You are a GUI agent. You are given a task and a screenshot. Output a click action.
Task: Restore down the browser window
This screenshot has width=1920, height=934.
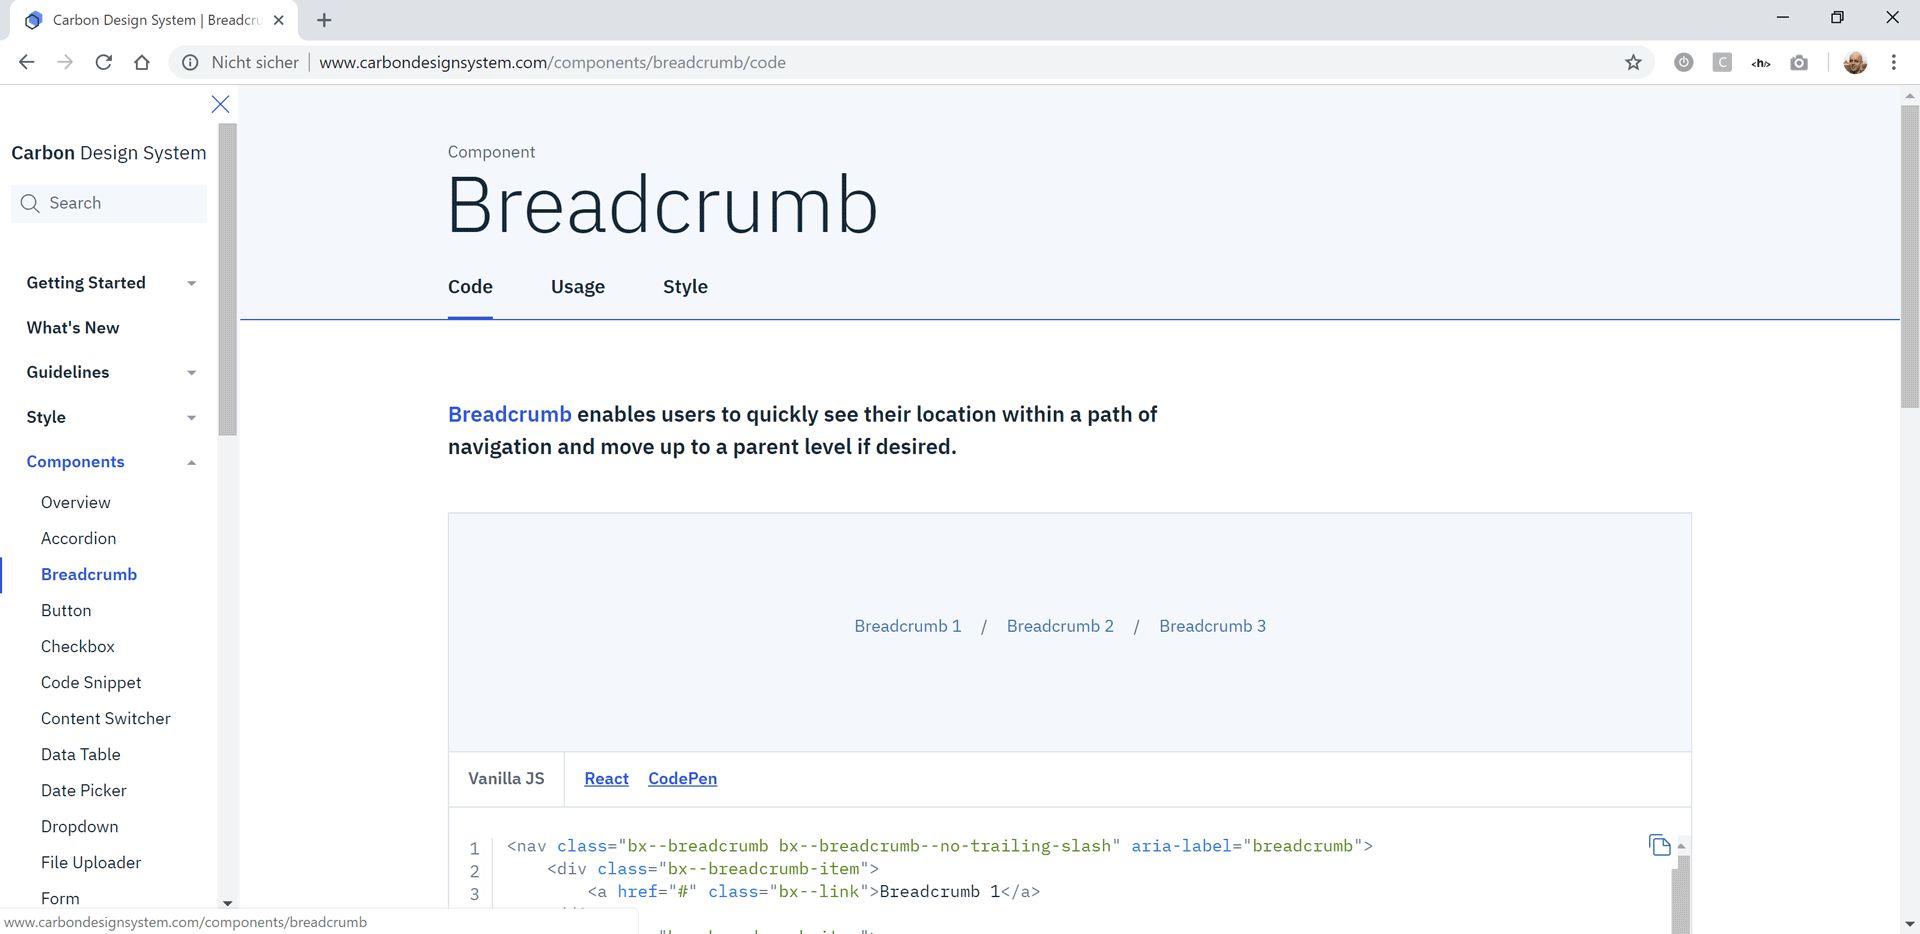coord(1837,17)
